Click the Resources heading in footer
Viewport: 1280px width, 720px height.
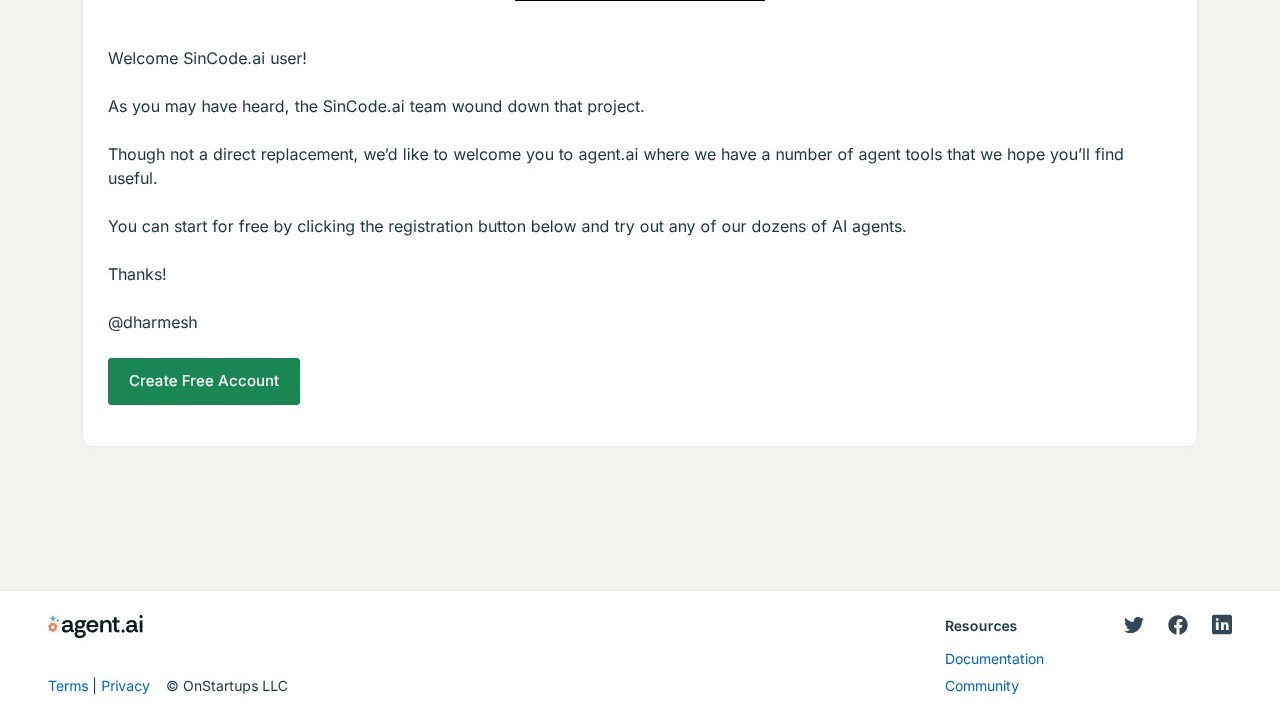(980, 626)
